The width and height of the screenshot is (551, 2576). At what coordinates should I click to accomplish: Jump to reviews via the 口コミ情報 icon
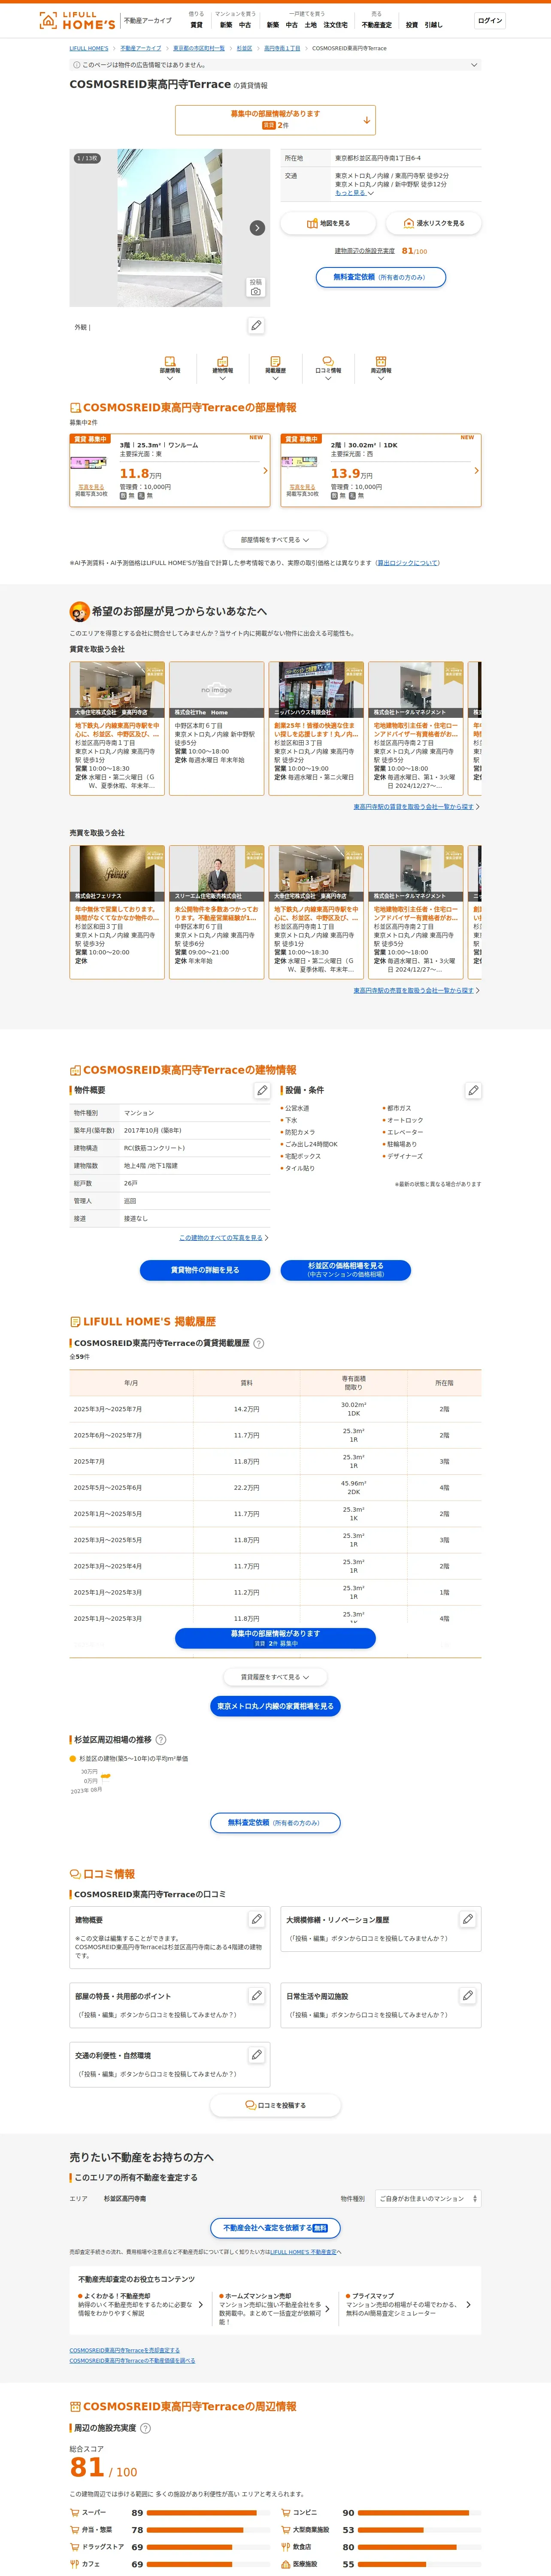tap(328, 368)
